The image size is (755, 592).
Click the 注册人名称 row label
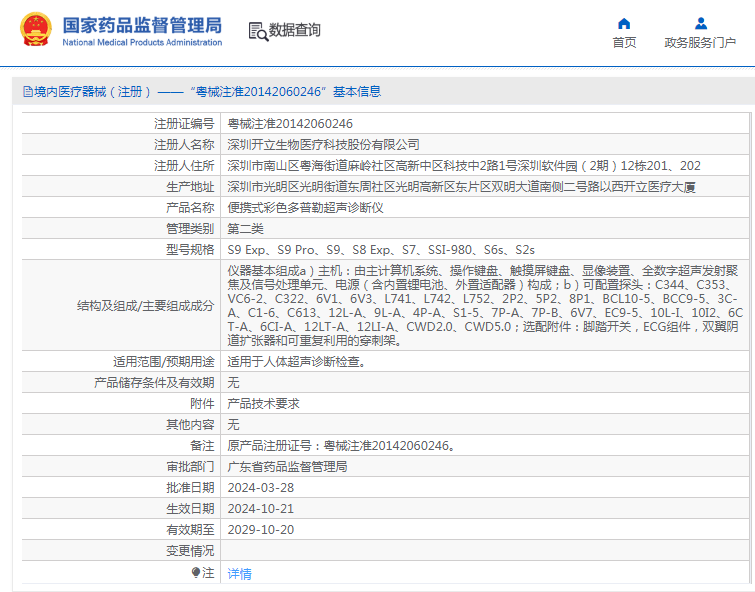pos(184,145)
